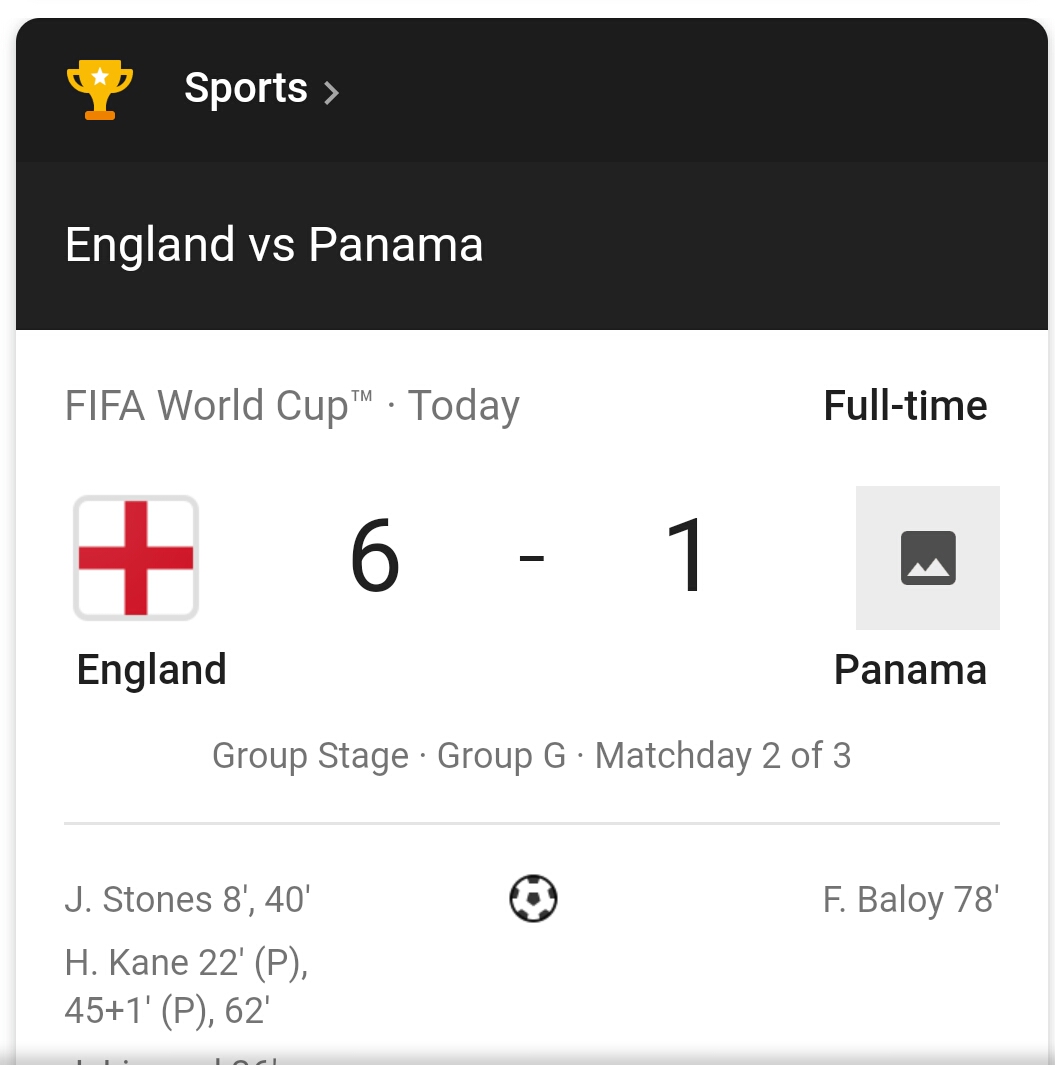Click the FIFA World Cup™ label
Image resolution: width=1055 pixels, height=1067 pixels.
click(x=218, y=406)
